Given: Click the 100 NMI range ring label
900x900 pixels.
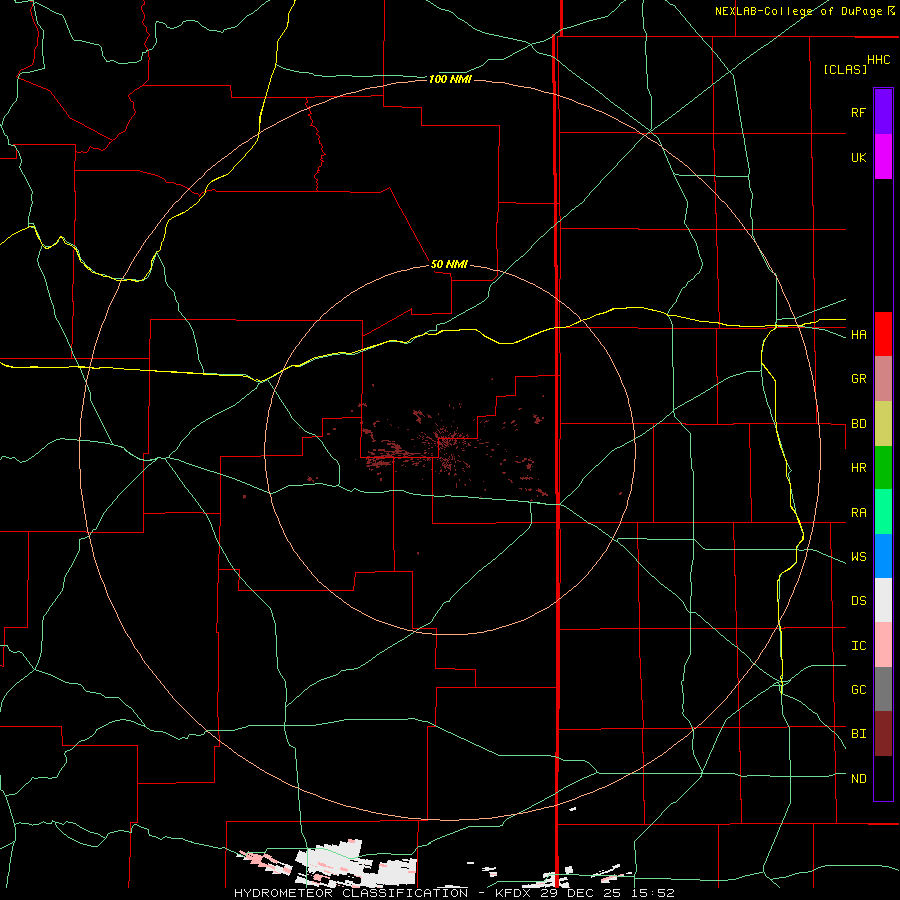Looking at the screenshot, I should click(450, 79).
